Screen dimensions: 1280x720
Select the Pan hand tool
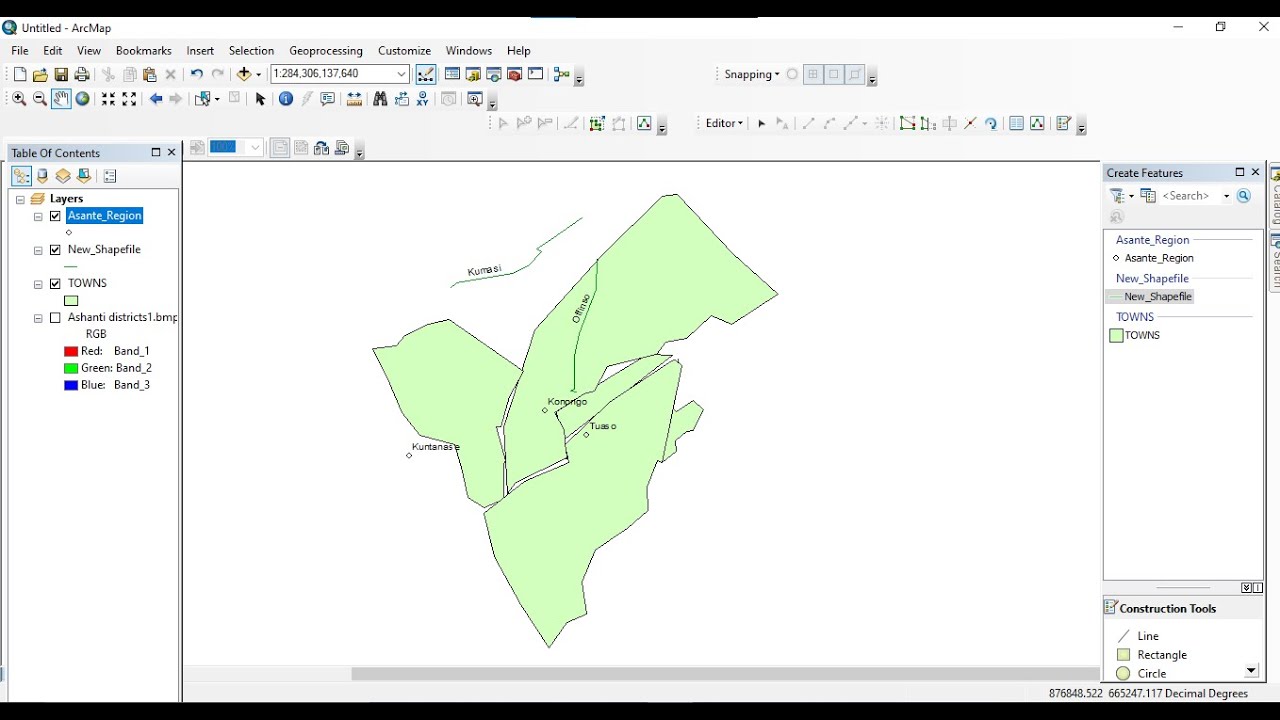(x=61, y=98)
